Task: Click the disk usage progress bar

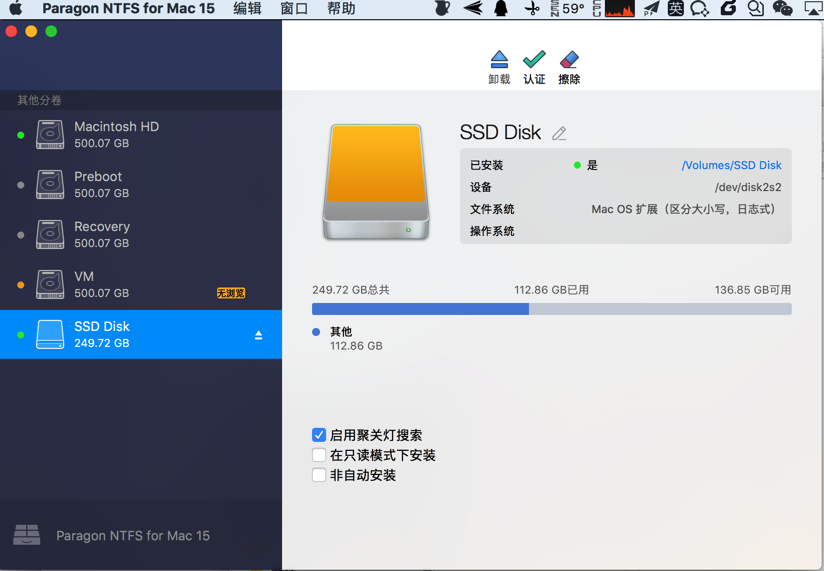Action: click(552, 309)
